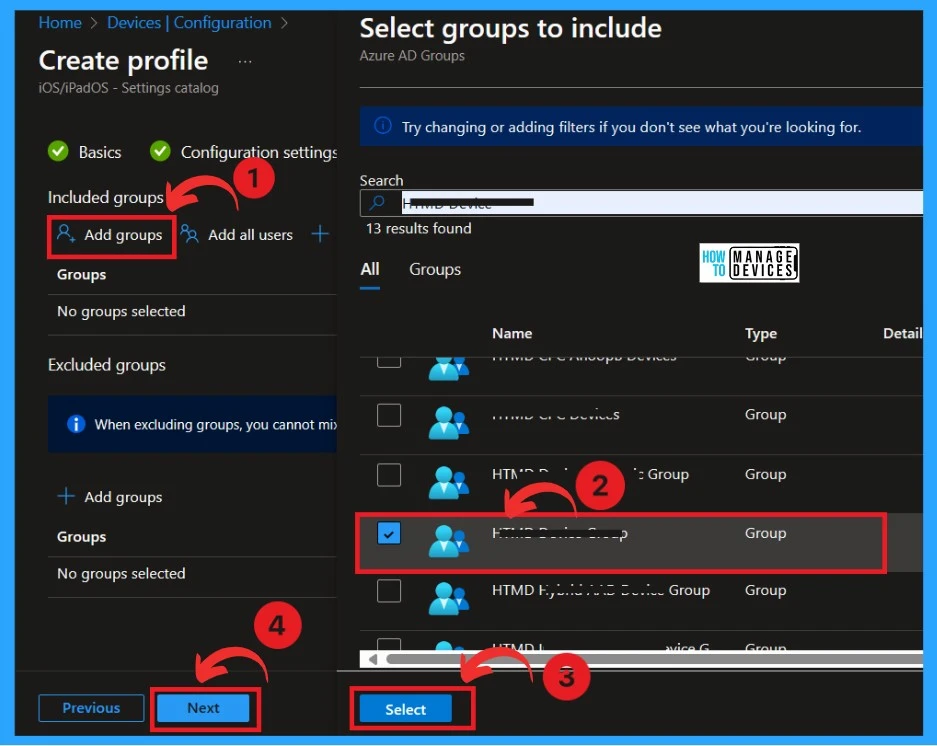Check the HTMD CPC Devices row checkbox
This screenshot has width=937, height=746.
pyautogui.click(x=388, y=415)
